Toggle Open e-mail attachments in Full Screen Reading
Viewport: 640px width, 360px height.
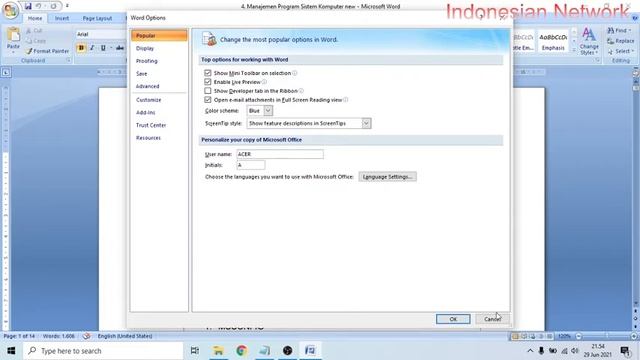tap(208, 100)
